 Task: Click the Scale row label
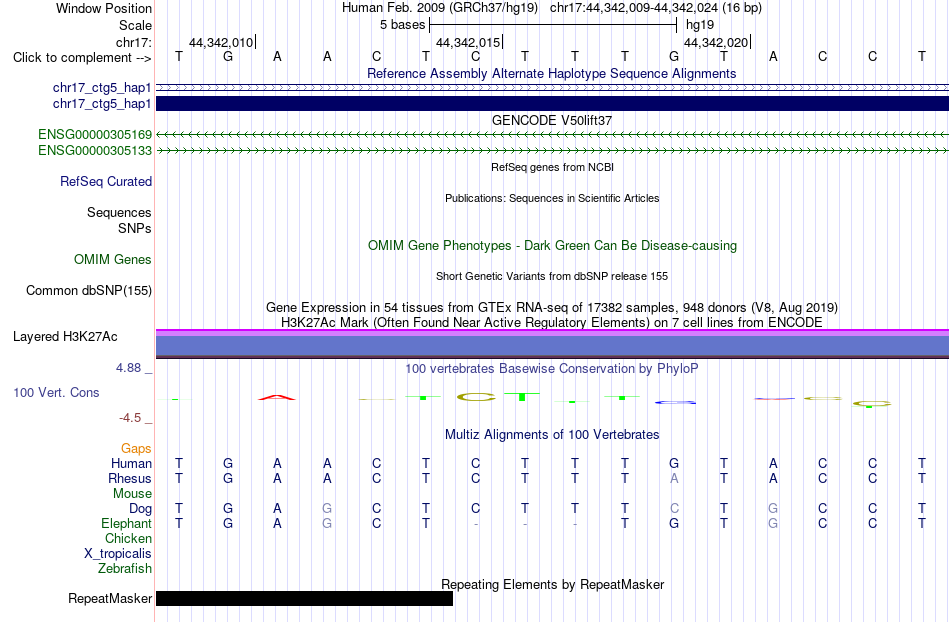[x=135, y=25]
